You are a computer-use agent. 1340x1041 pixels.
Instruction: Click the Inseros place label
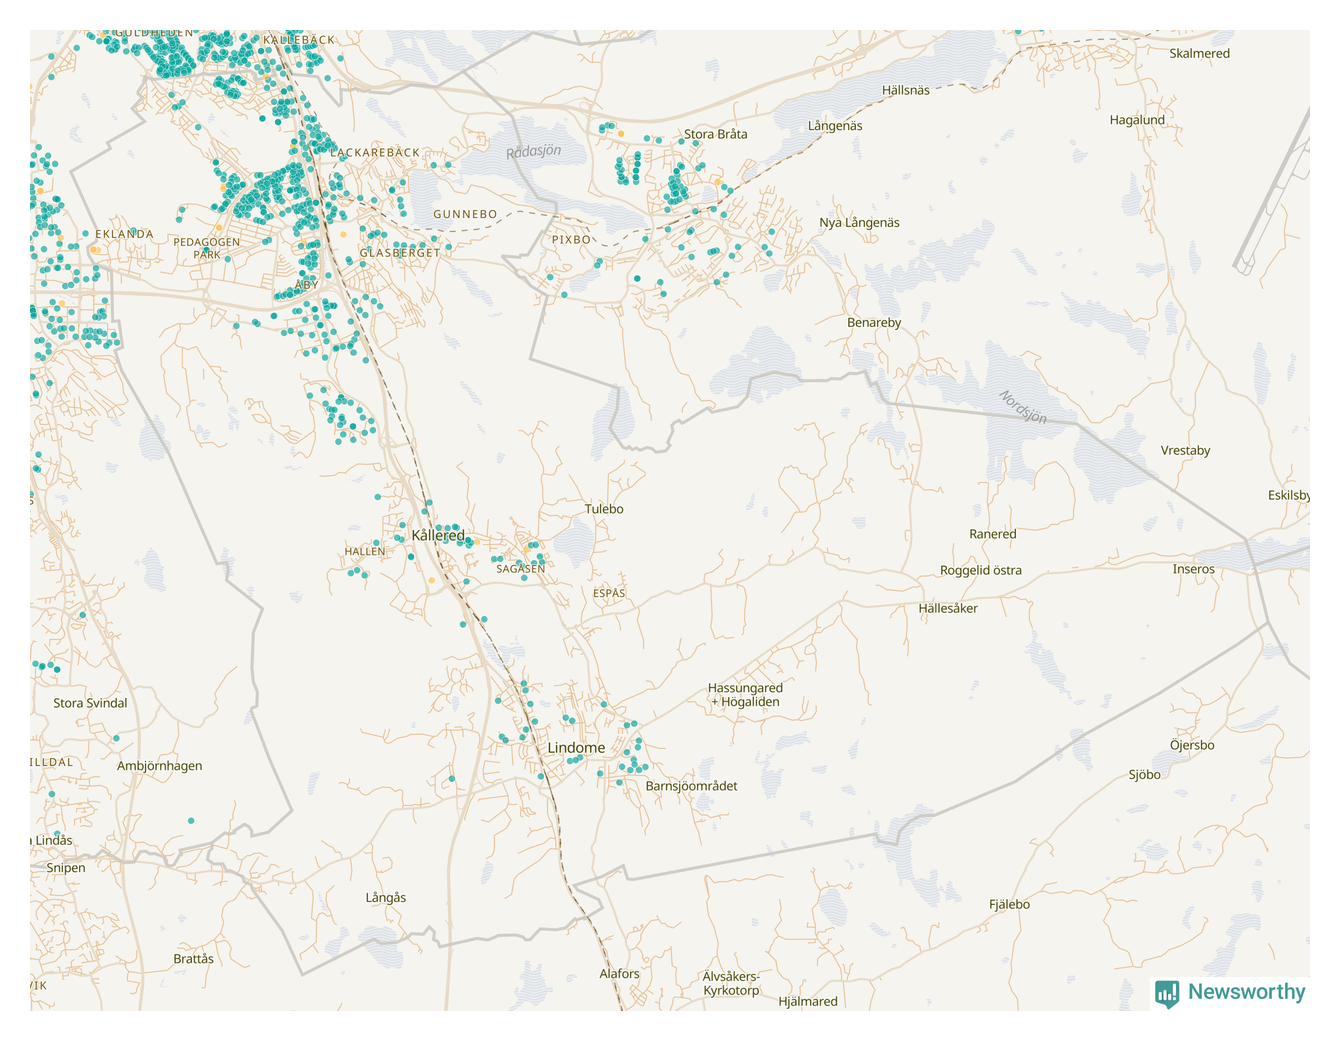click(x=1193, y=569)
